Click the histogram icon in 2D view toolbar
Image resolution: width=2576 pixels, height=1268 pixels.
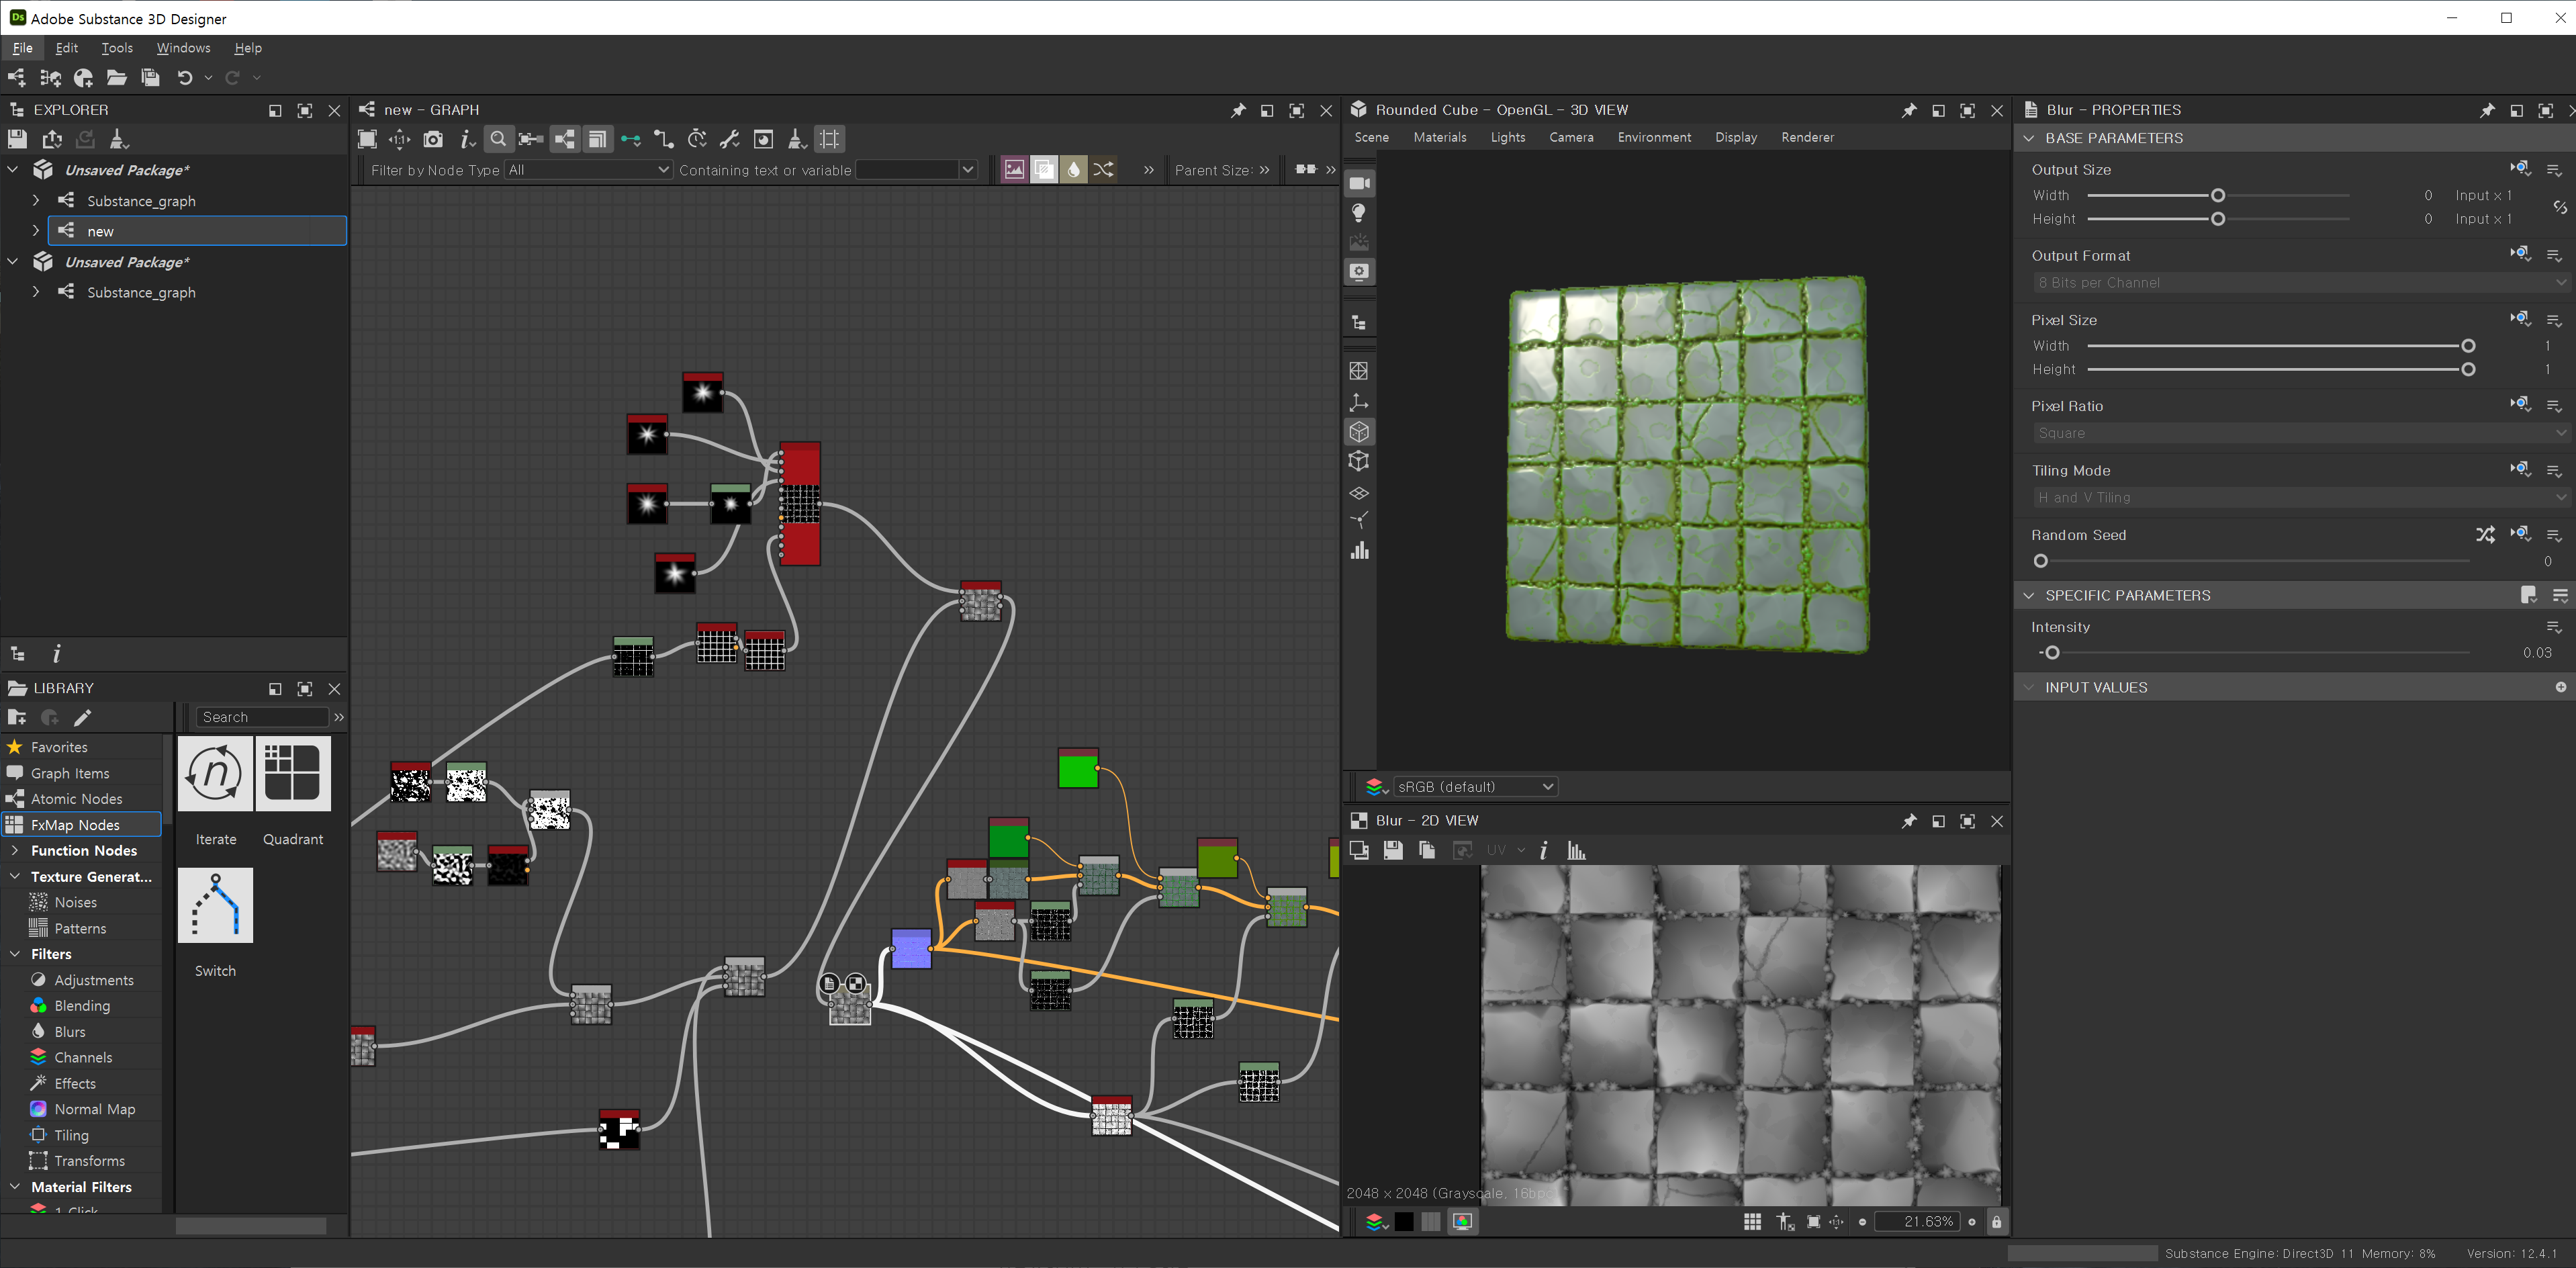(1576, 850)
